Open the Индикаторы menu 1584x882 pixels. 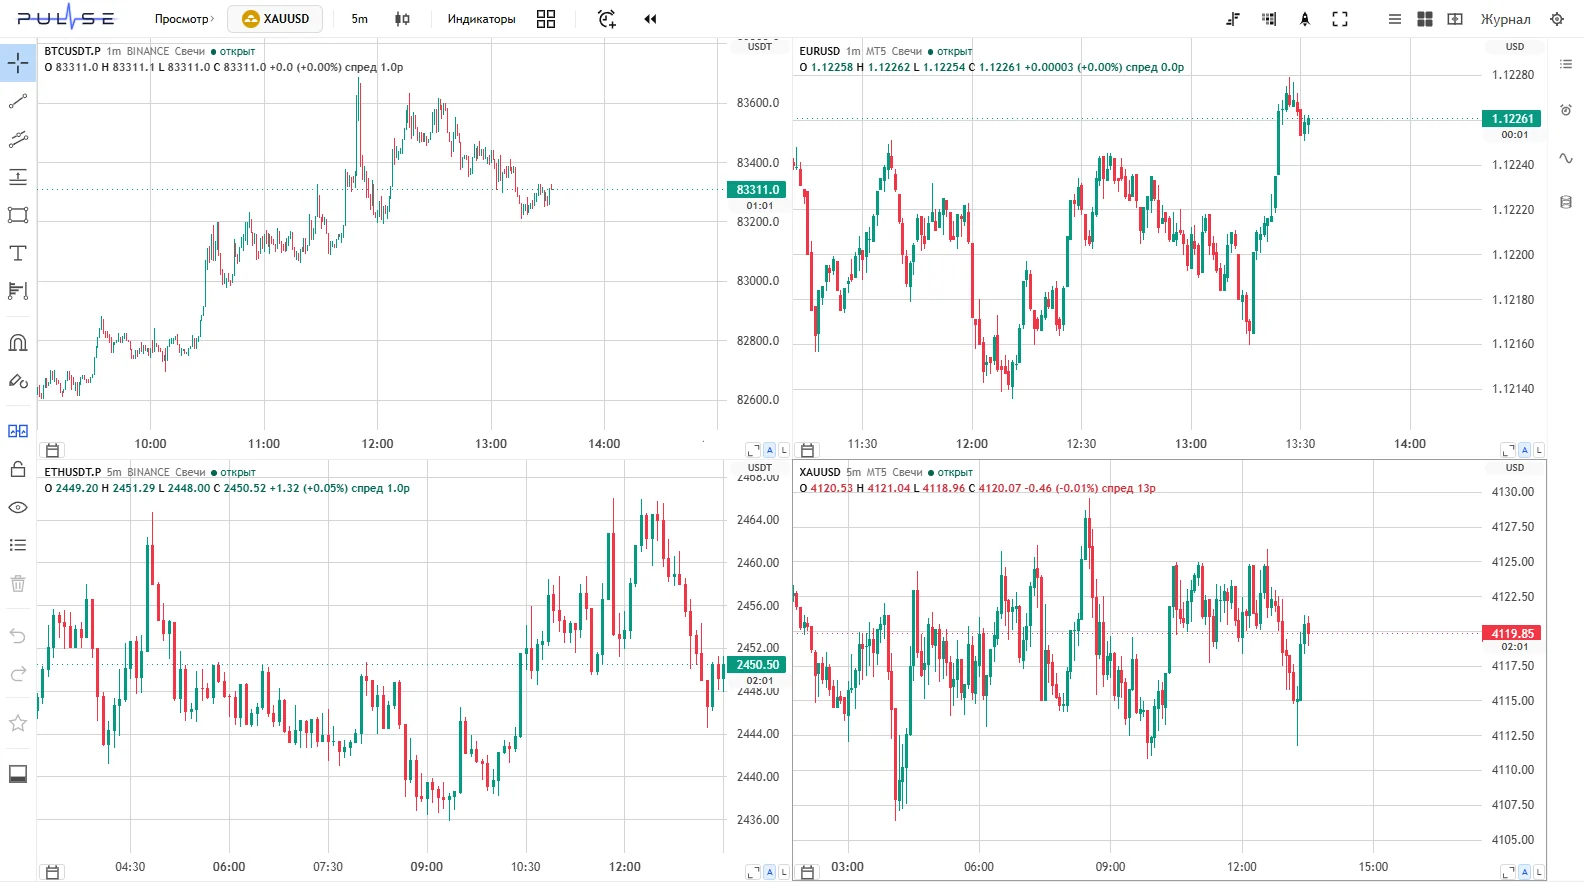coord(482,19)
